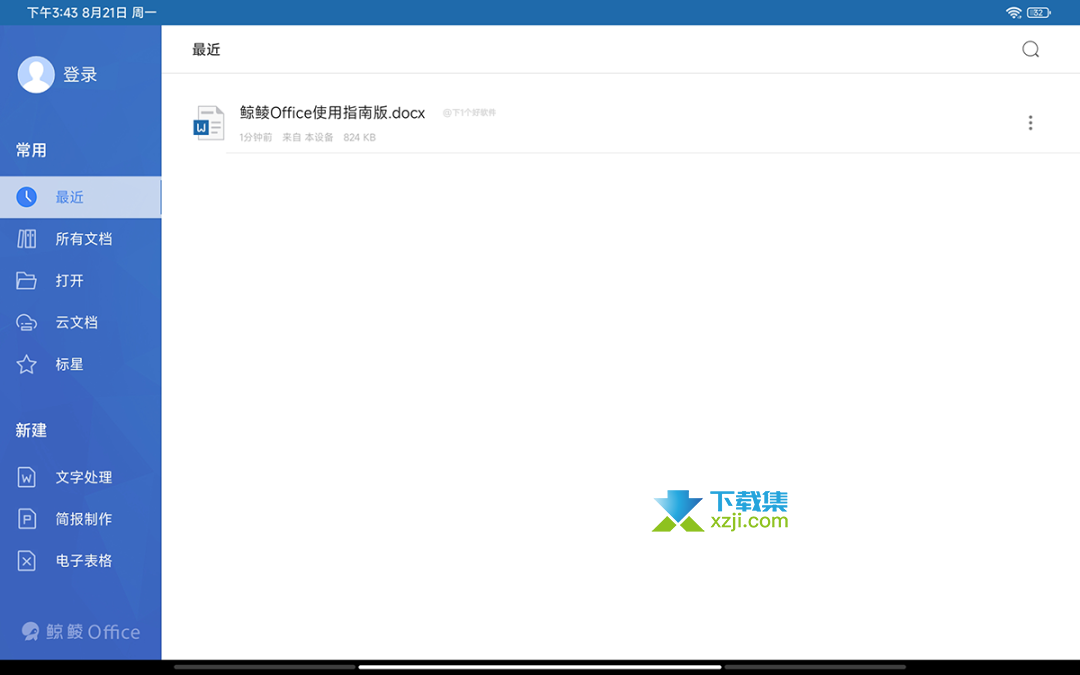Click the 所有文档 bookshelf icon
This screenshot has width=1080, height=675.
pos(26,239)
